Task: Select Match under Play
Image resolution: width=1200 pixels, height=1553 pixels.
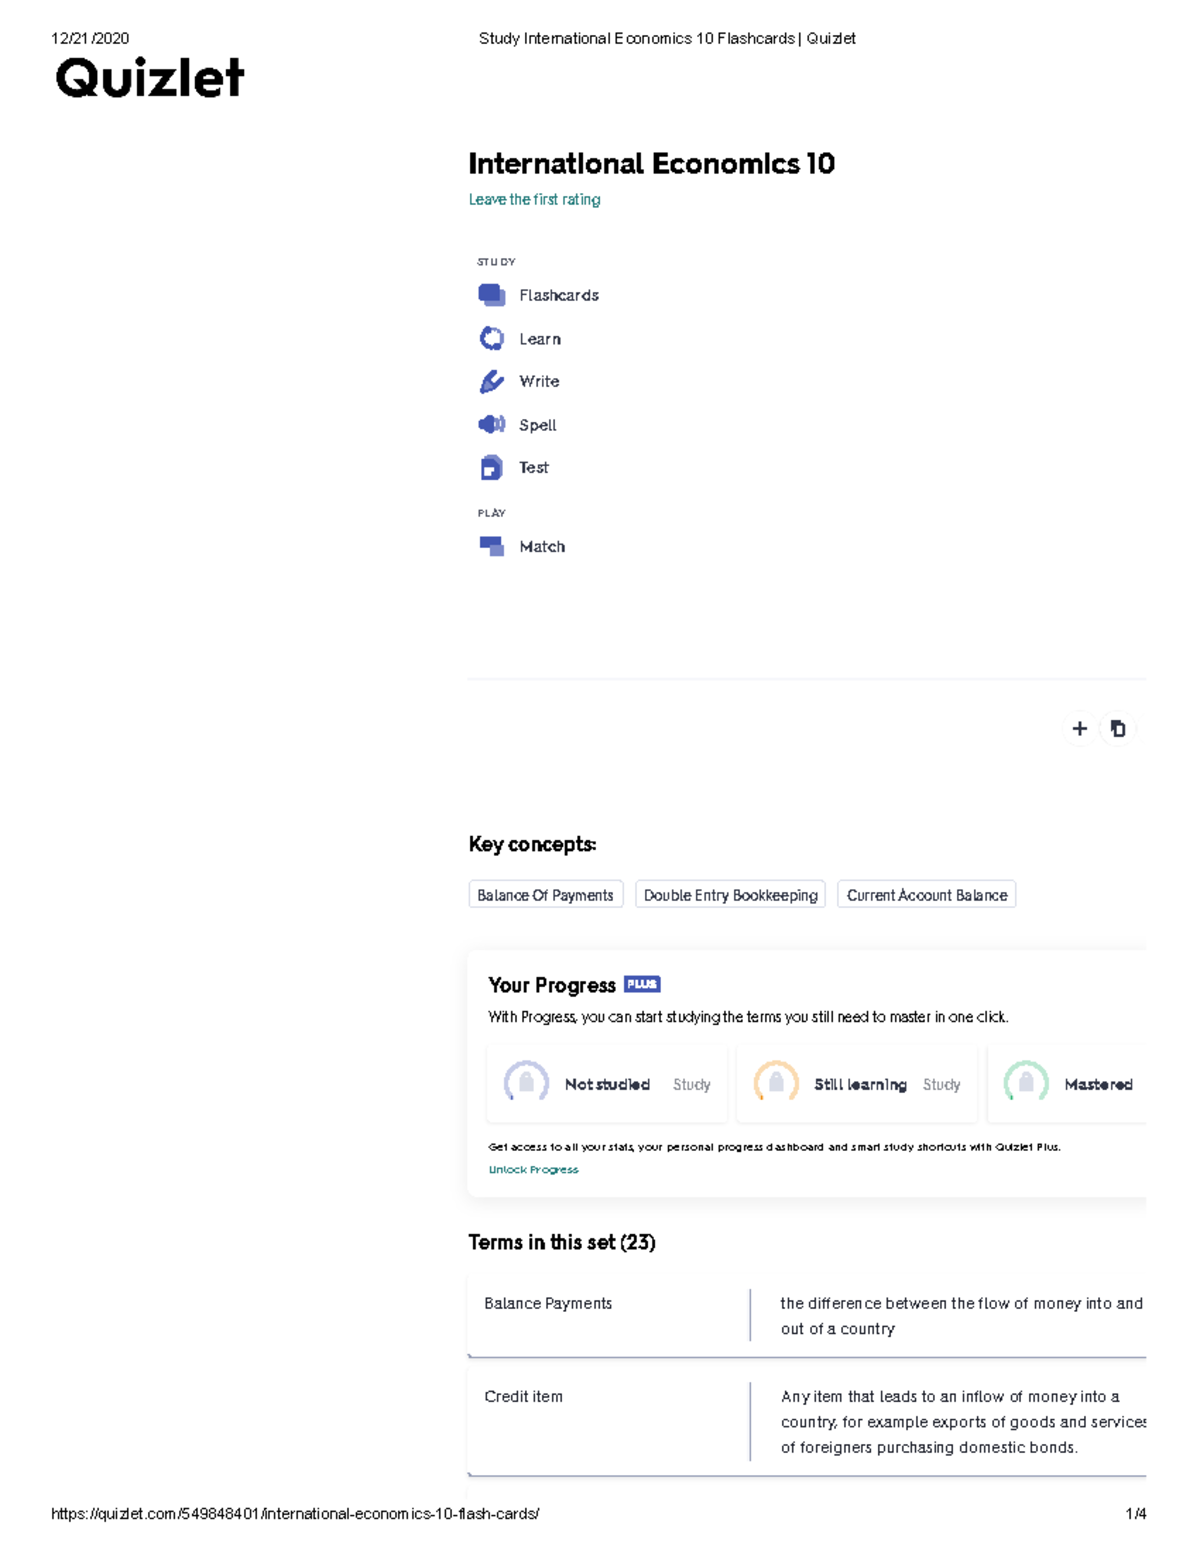Action: point(542,546)
